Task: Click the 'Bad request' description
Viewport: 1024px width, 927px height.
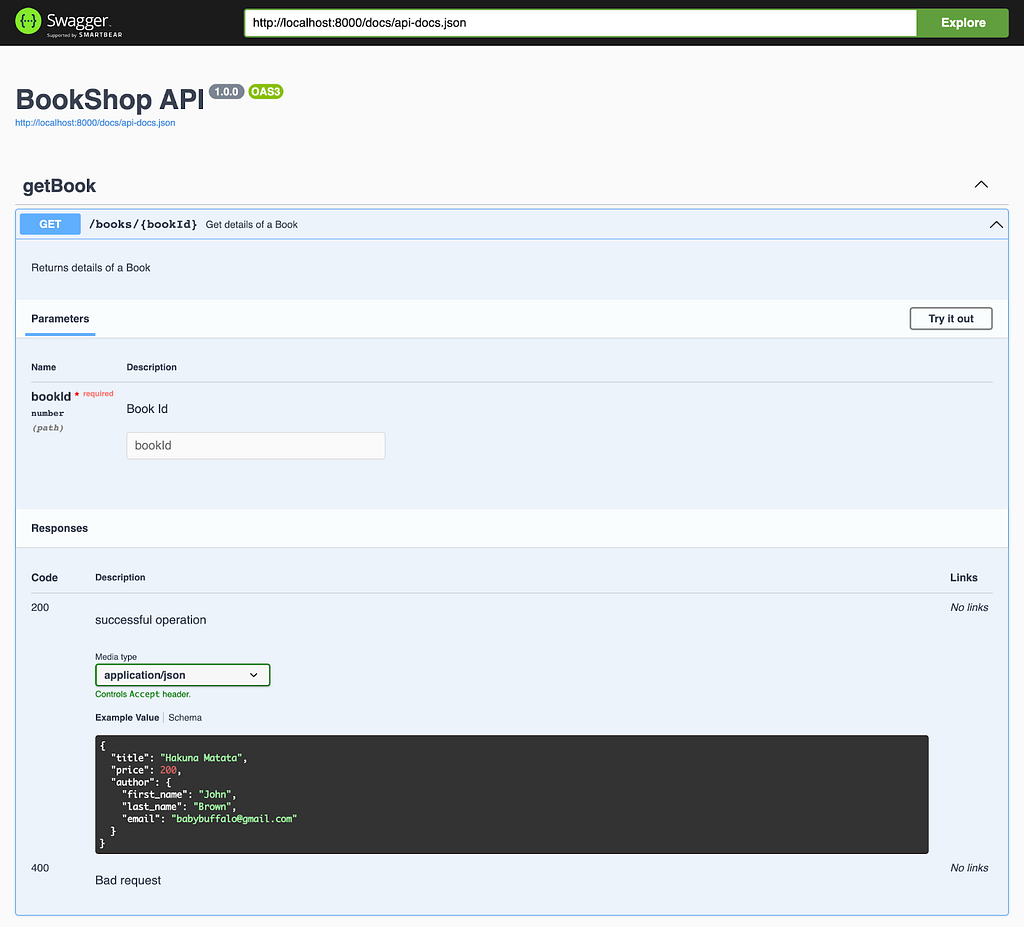Action: [128, 881]
